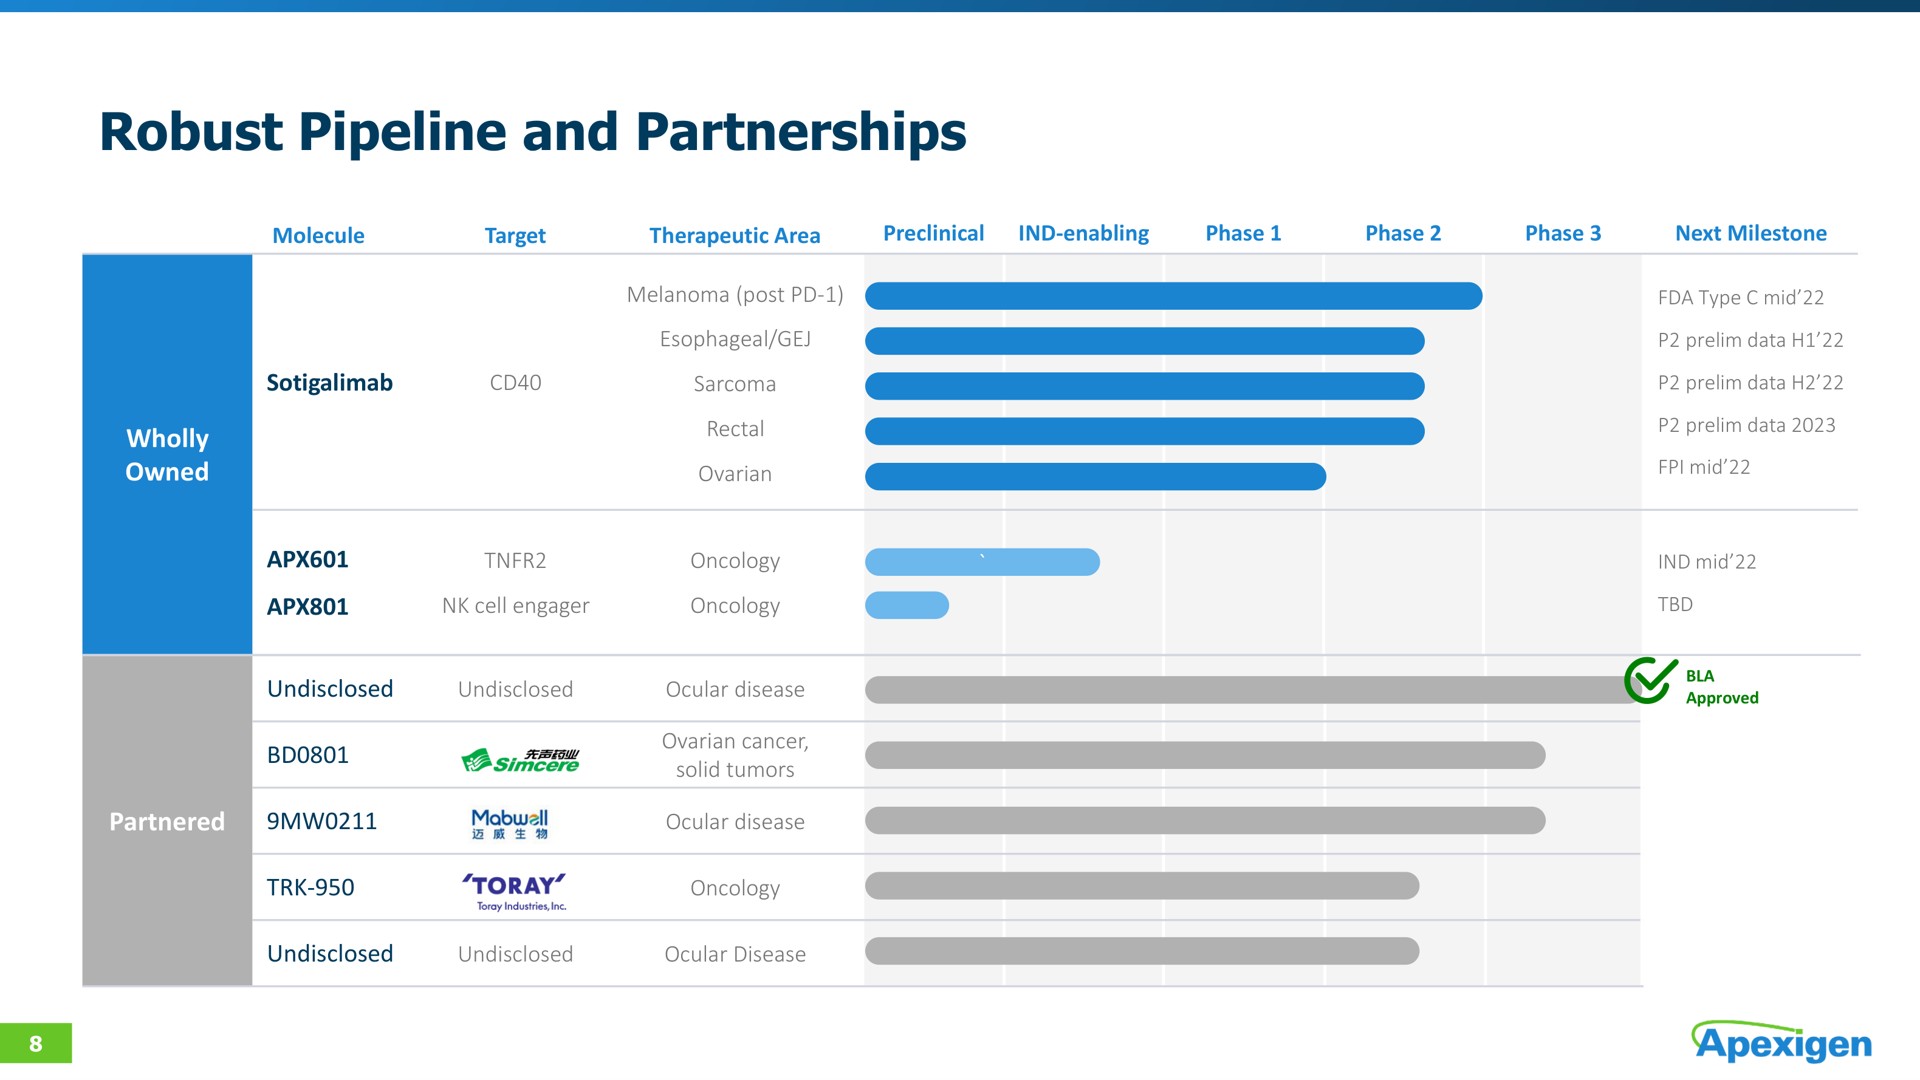
Task: Click the Next Milestone column header
Action: tap(1751, 233)
